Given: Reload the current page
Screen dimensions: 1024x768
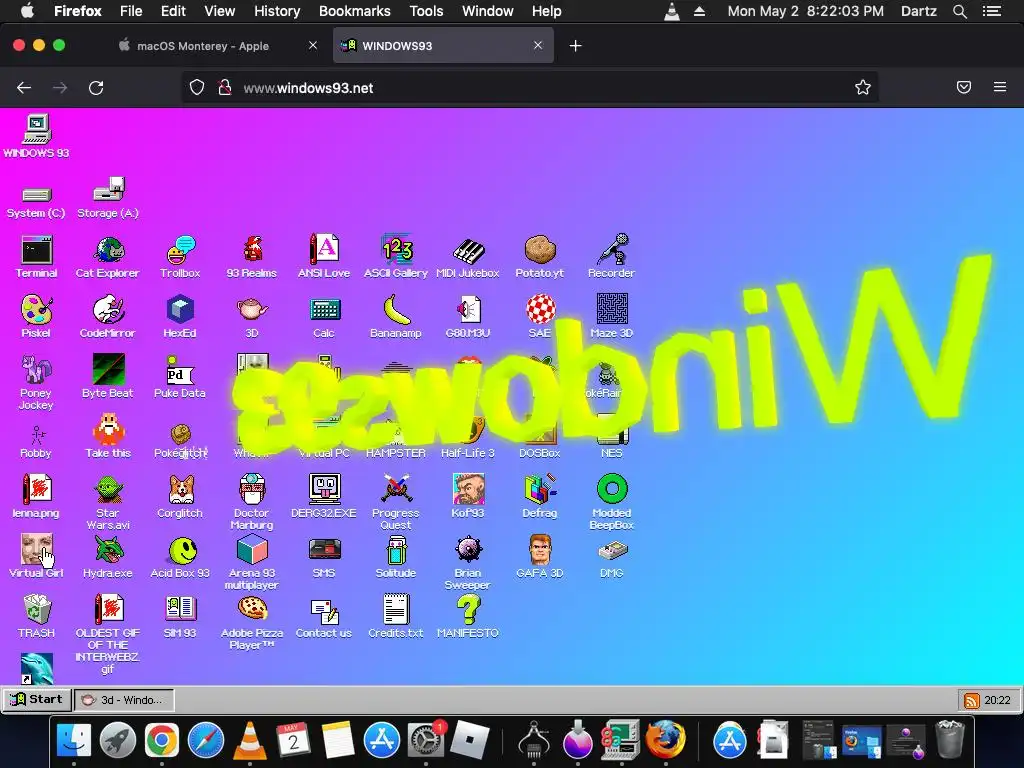Looking at the screenshot, I should (96, 88).
